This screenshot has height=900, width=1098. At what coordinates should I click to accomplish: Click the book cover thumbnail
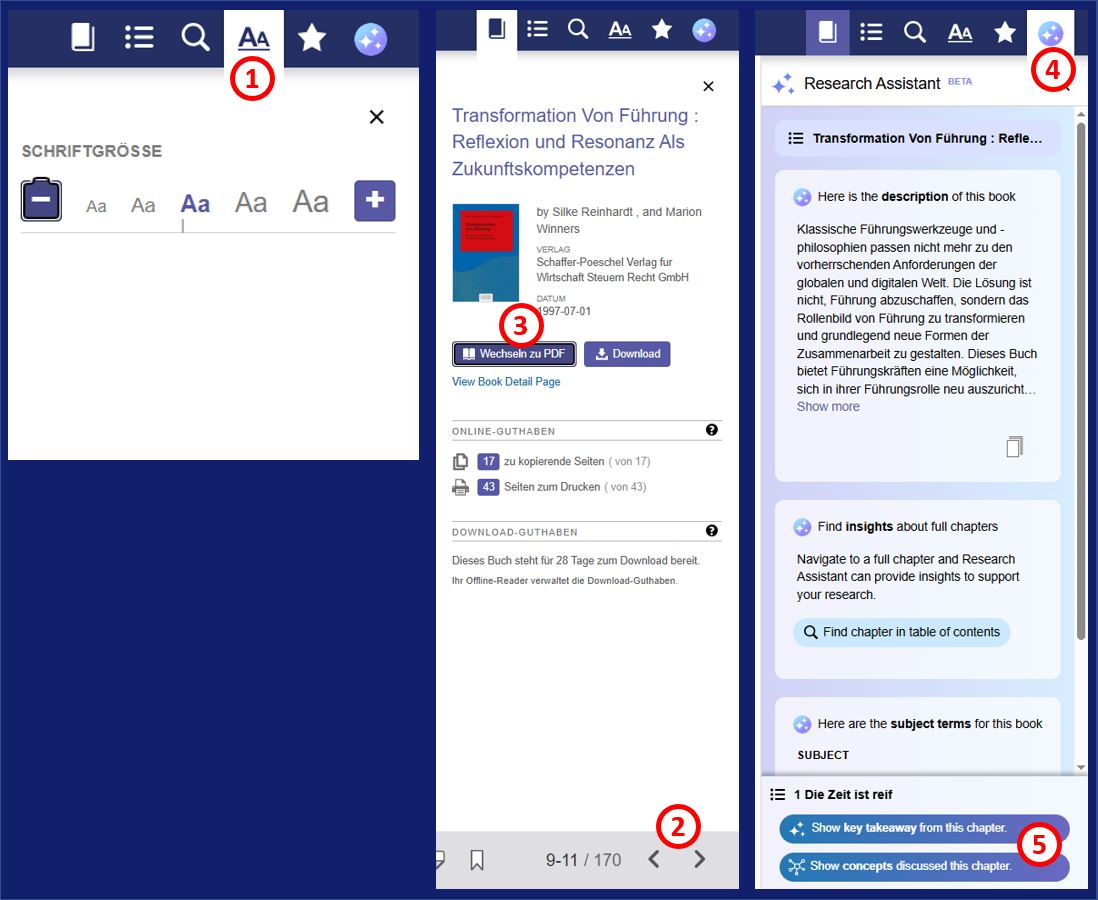(x=485, y=252)
